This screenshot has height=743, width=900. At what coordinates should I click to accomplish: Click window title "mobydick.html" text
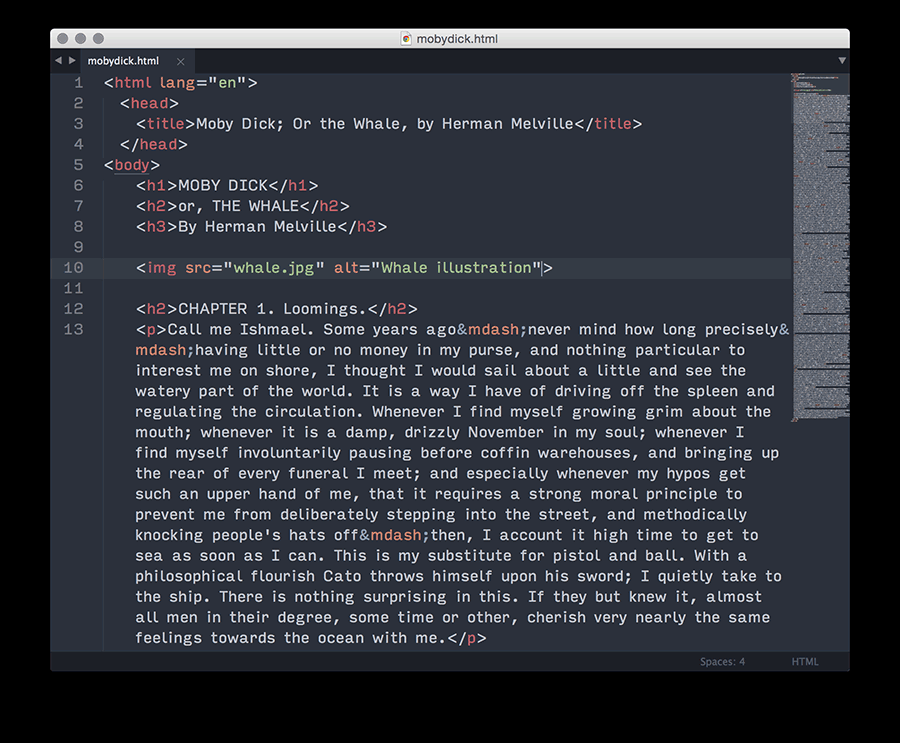tap(457, 39)
